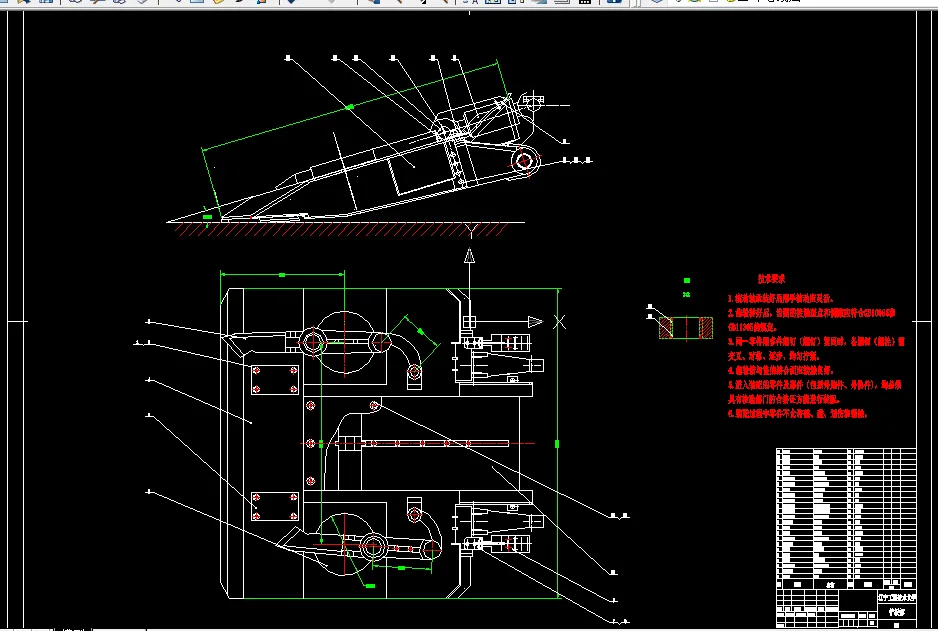Click the green grip on the lower horizontal dimension near the bottom arm
This screenshot has height=631, width=938.
point(401,568)
